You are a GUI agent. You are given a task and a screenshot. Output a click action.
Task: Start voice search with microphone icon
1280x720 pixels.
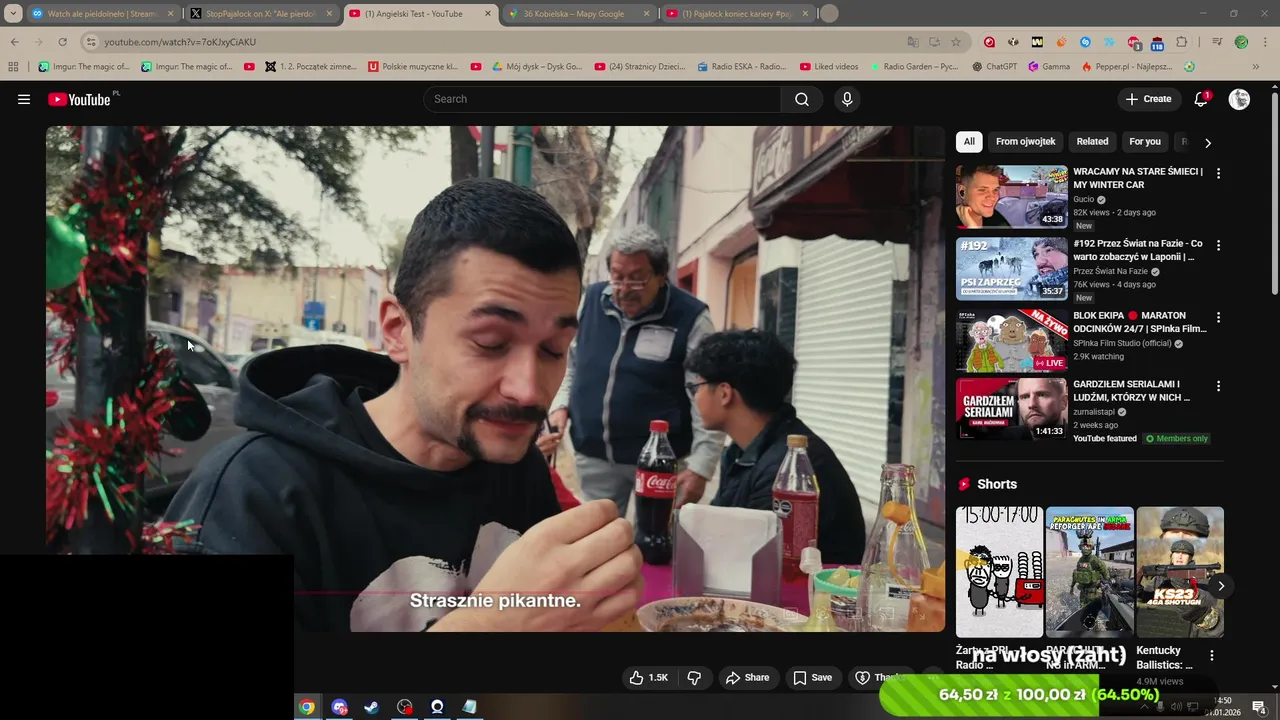coord(847,99)
